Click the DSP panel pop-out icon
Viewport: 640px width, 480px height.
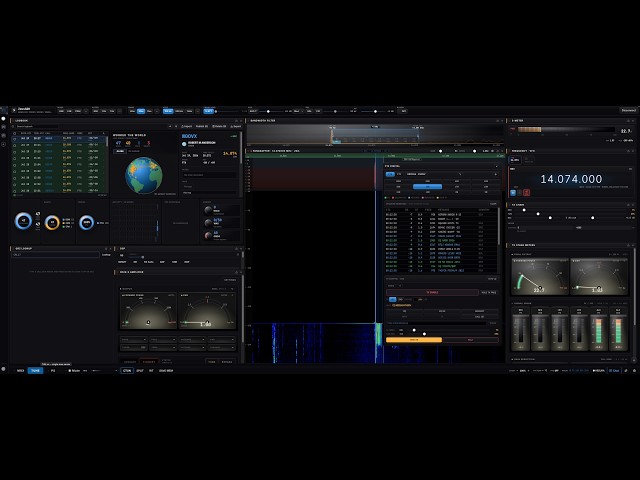236,248
